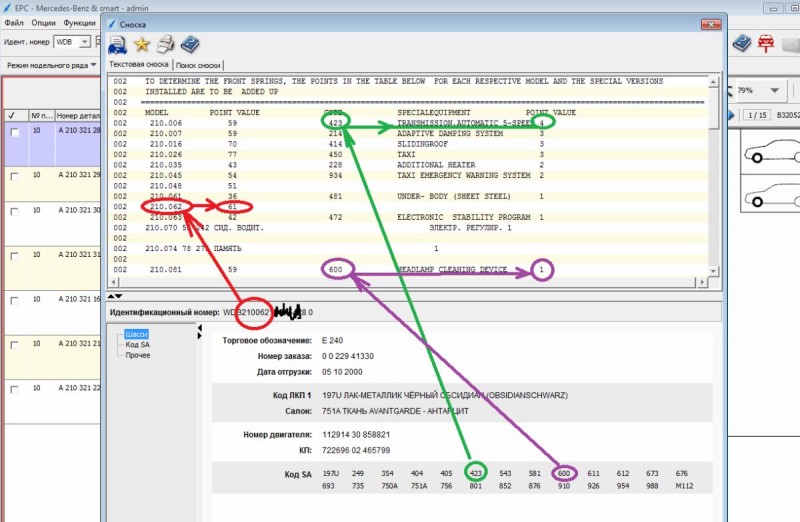Image resolution: width=800 pixels, height=522 pixels.
Task: Open the Опции menu
Action: click(x=43, y=22)
